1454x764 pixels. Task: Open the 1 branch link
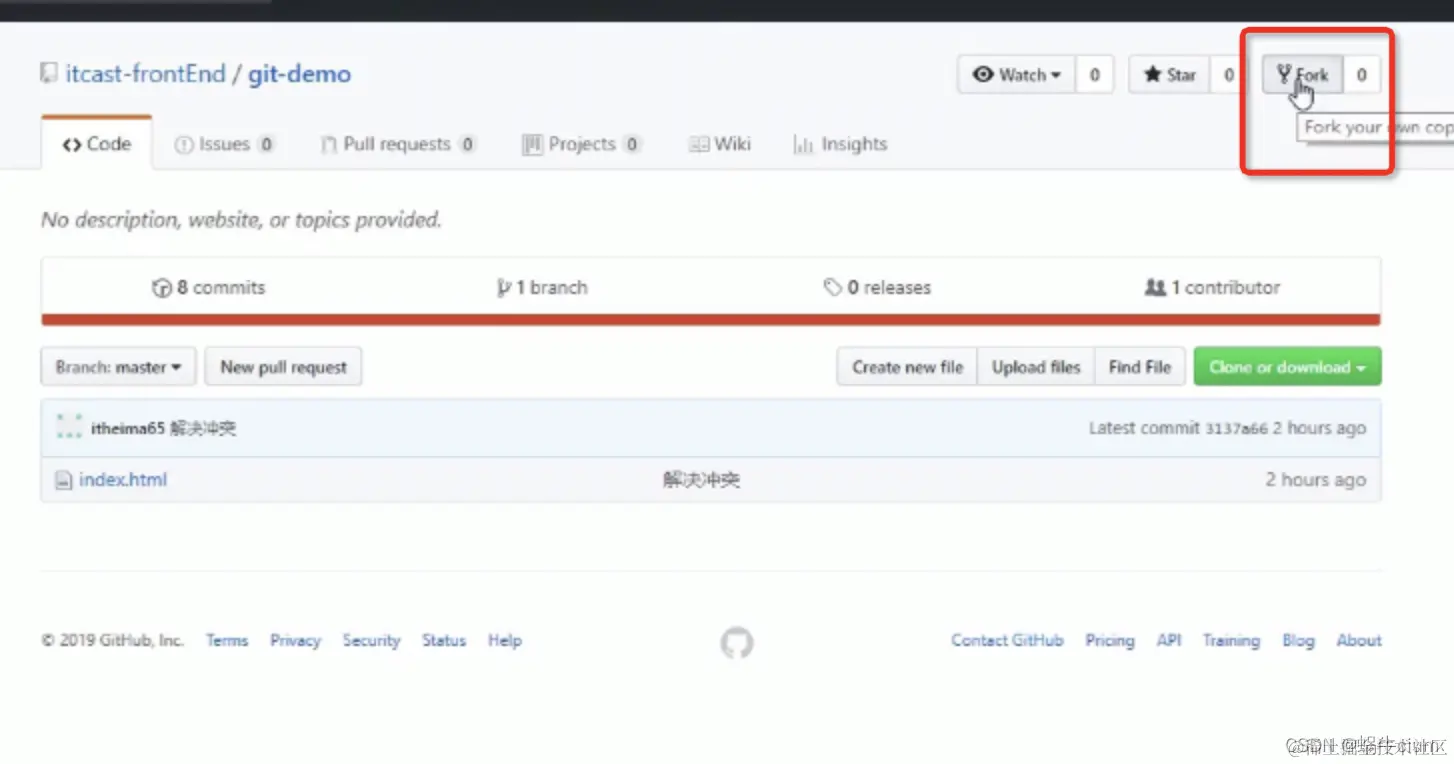(x=542, y=288)
